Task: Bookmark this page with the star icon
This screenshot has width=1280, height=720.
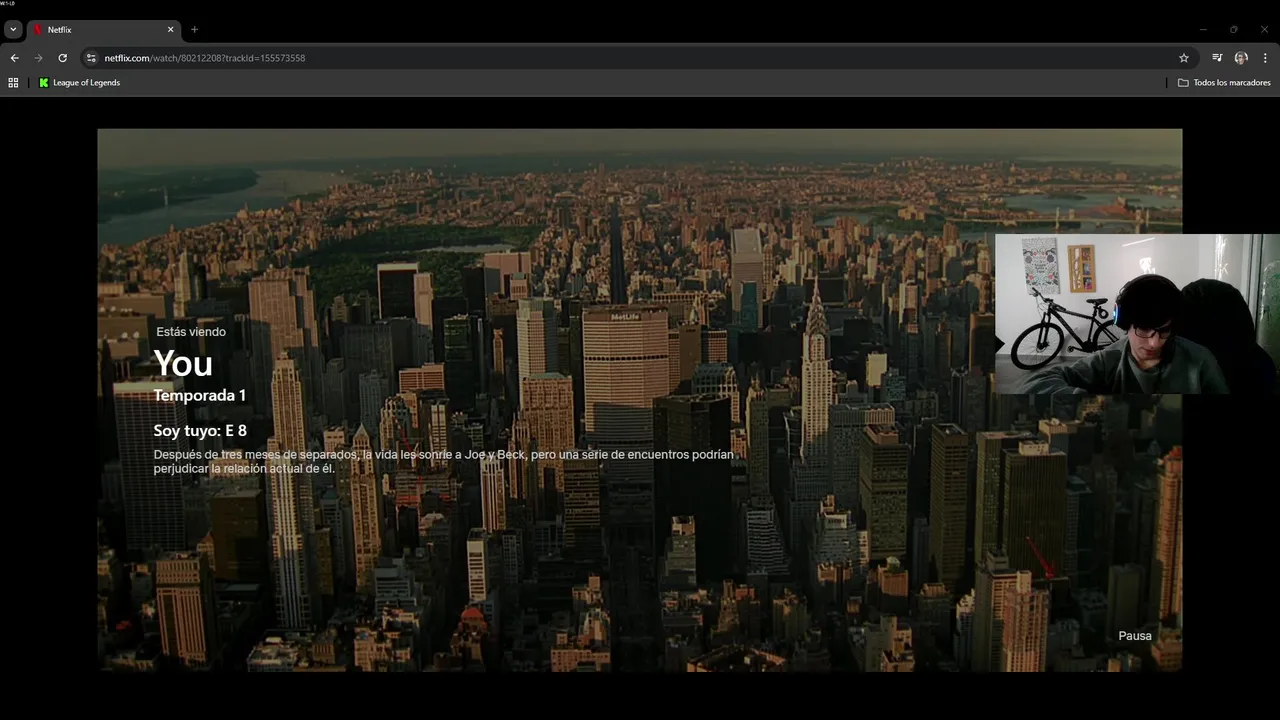Action: pyautogui.click(x=1184, y=58)
